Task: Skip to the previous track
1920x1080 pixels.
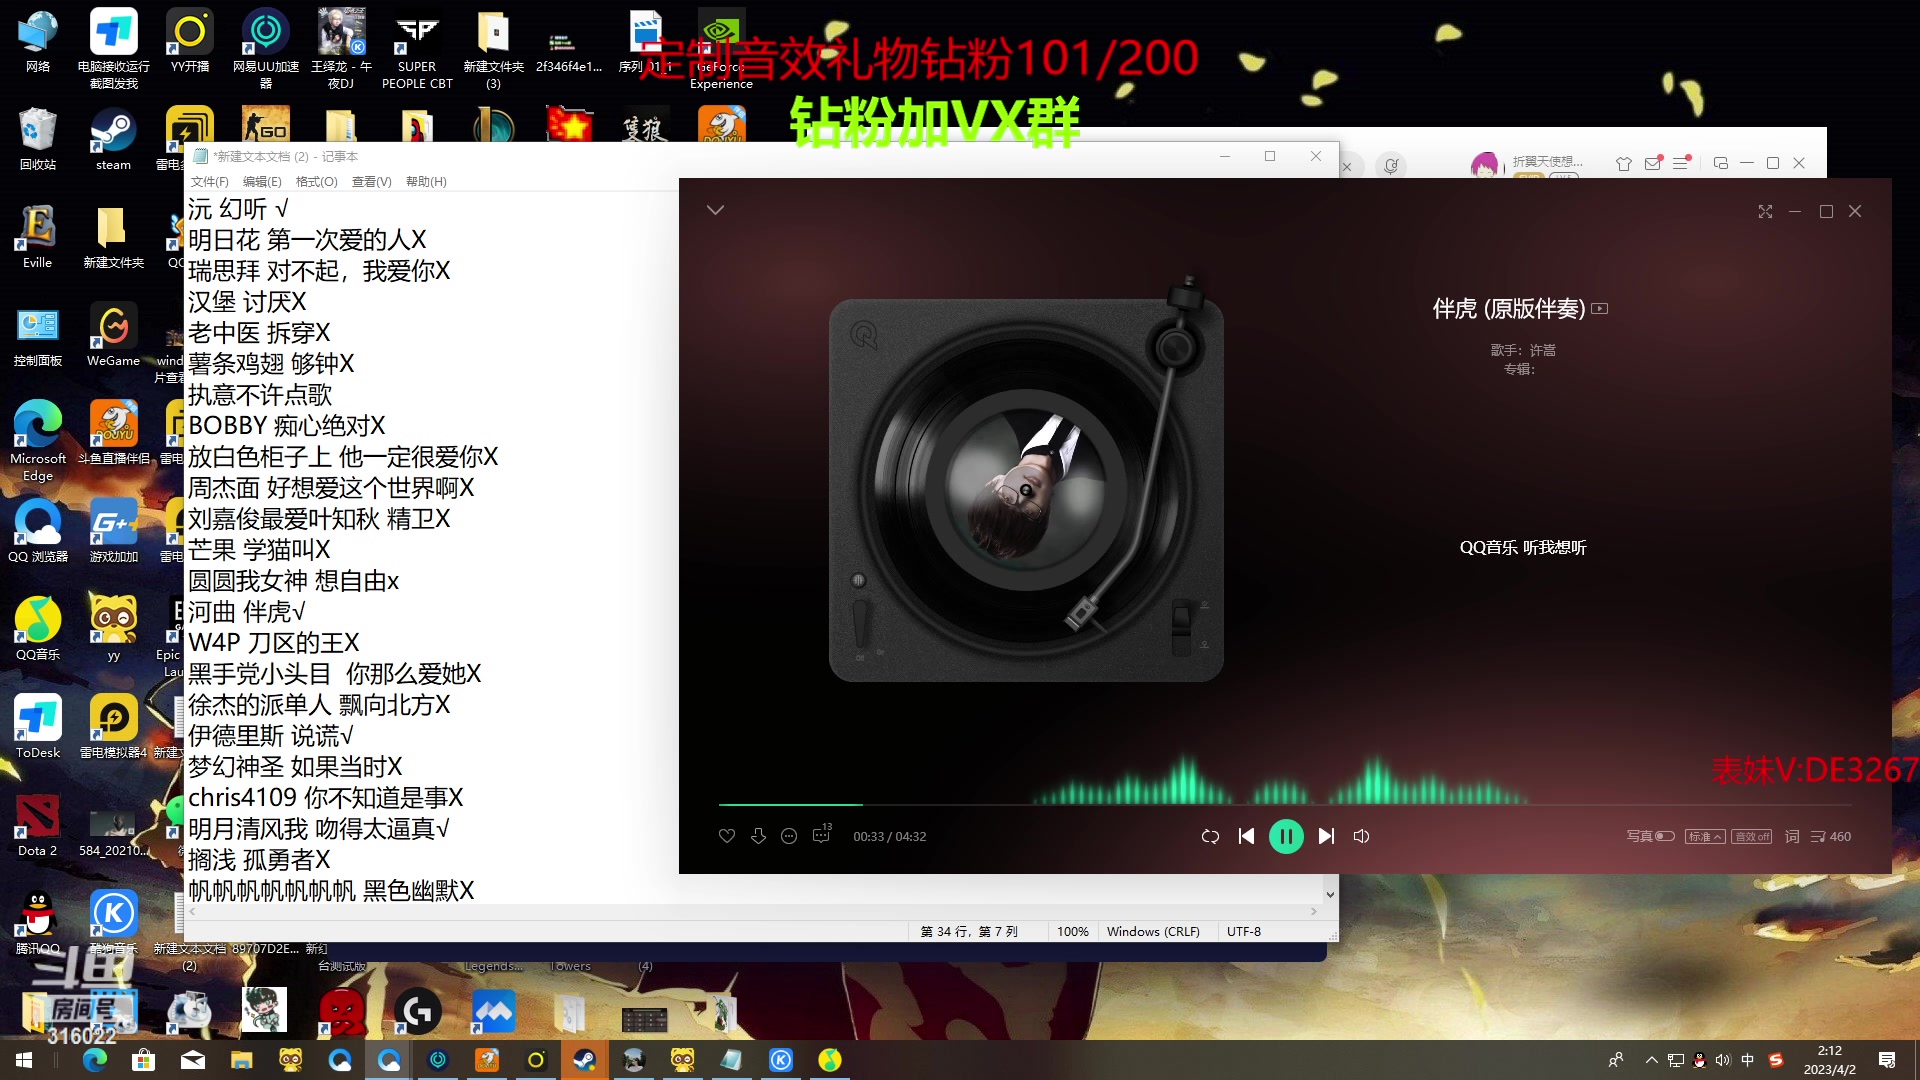Action: 1246,836
